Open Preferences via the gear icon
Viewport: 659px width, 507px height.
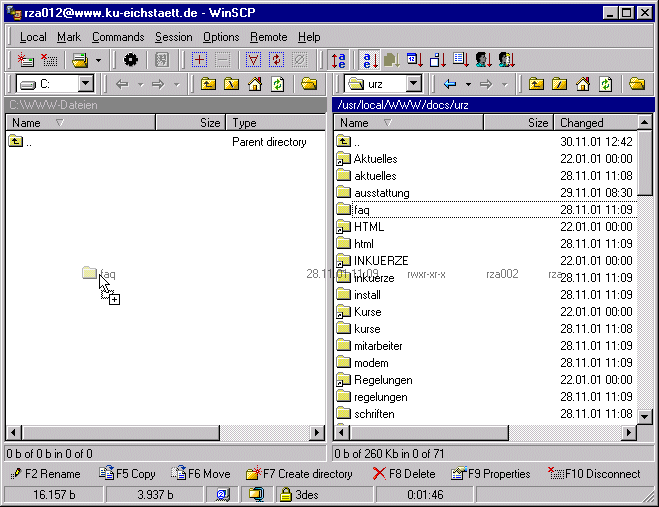[x=130, y=60]
